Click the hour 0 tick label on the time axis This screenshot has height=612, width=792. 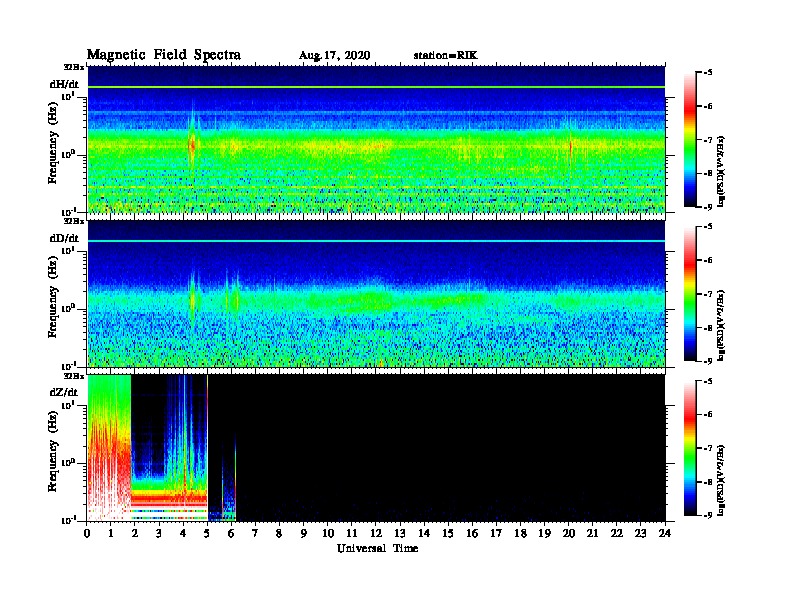(x=87, y=534)
